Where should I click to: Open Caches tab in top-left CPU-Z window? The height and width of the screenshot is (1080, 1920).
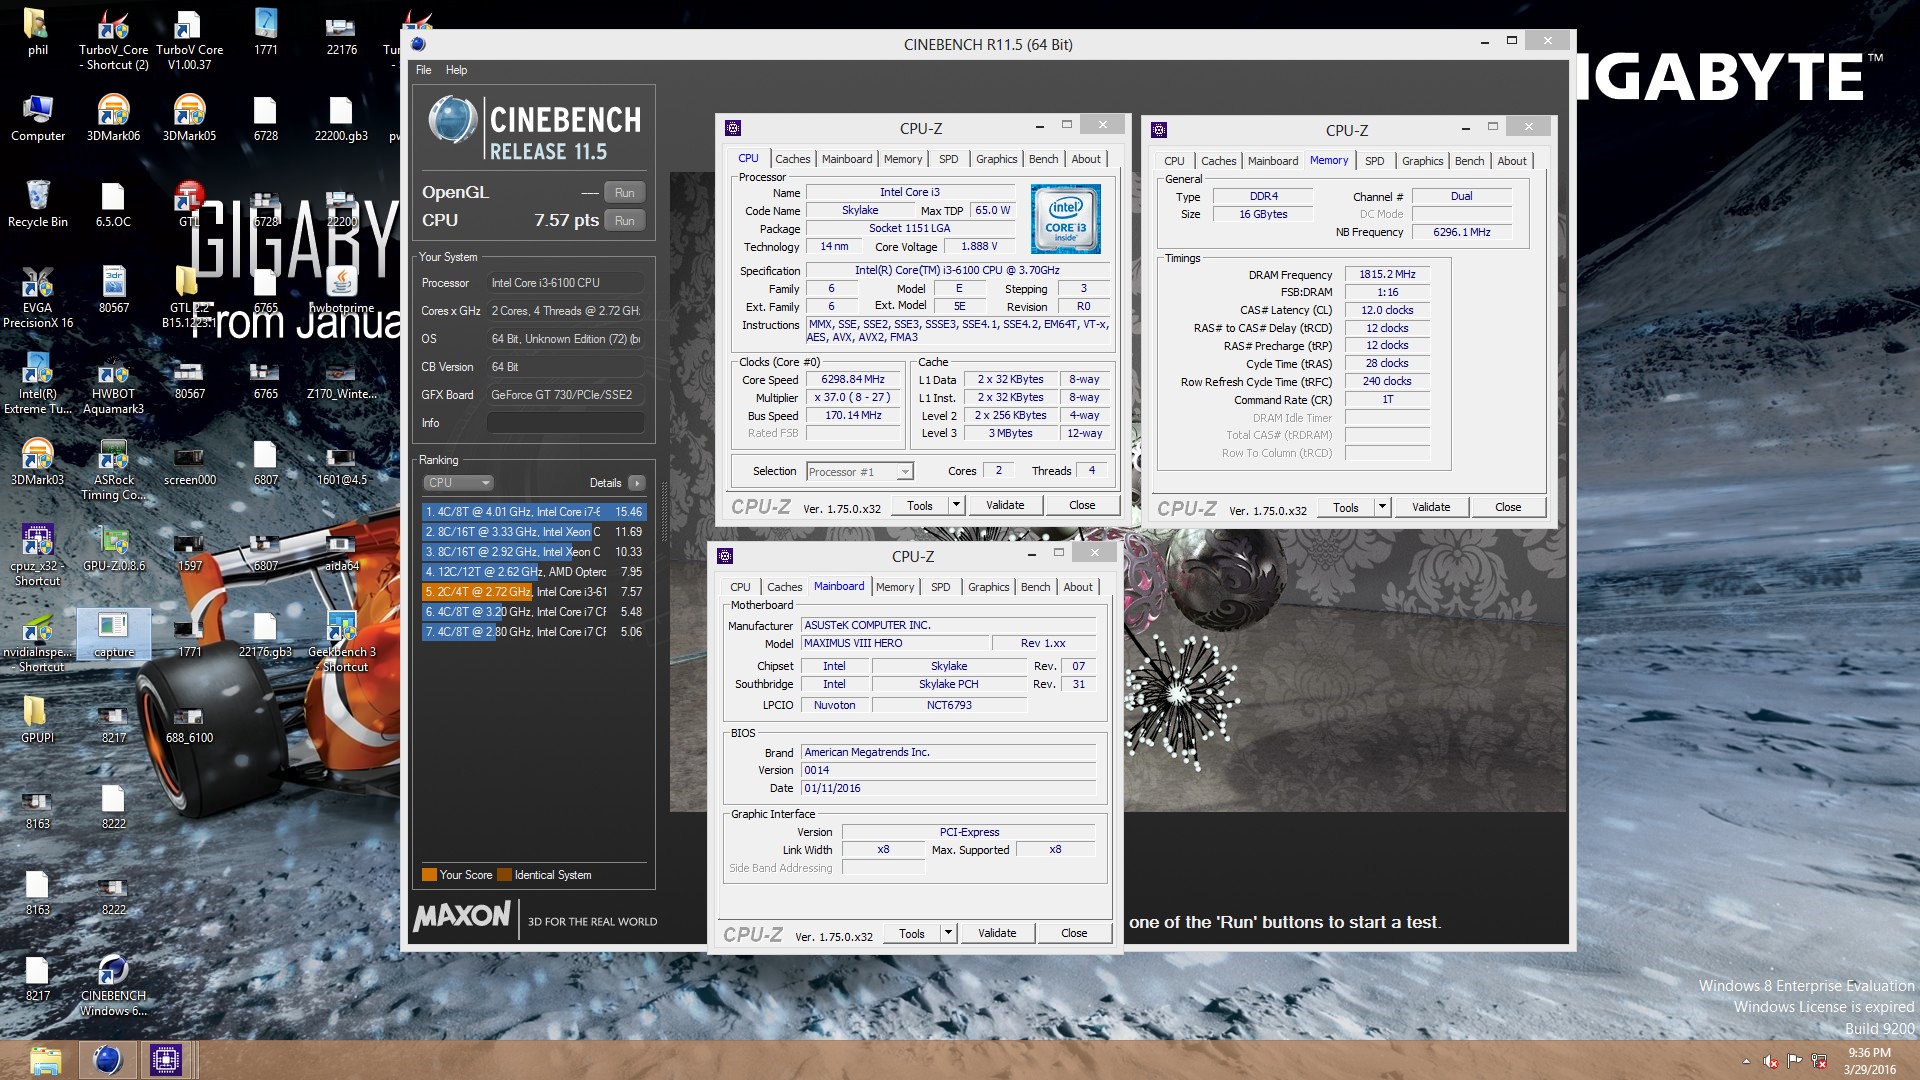pyautogui.click(x=792, y=159)
